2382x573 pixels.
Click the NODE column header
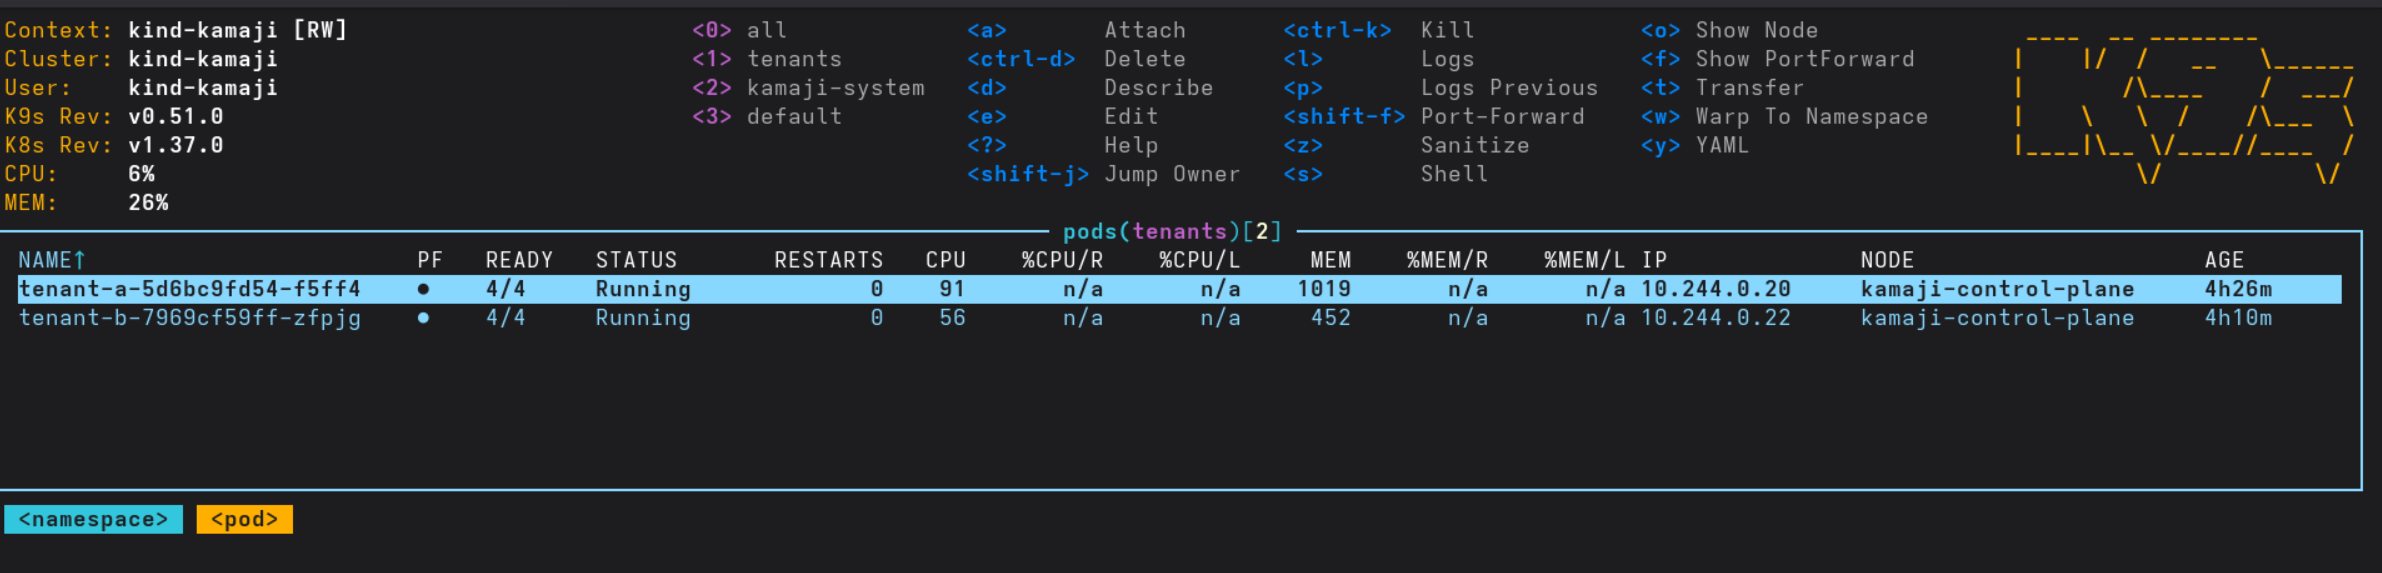[x=1887, y=260]
